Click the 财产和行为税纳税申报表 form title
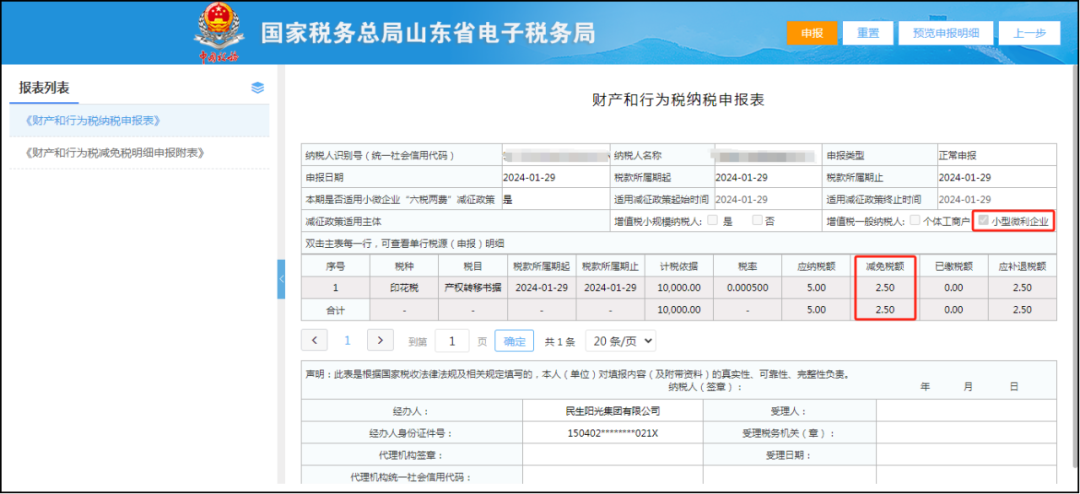1080x494 pixels. click(678, 100)
